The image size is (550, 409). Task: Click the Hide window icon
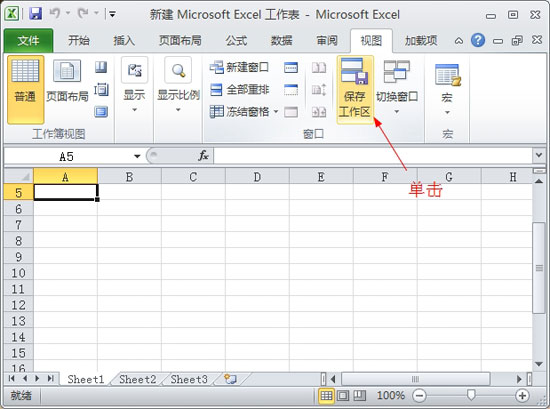click(291, 90)
